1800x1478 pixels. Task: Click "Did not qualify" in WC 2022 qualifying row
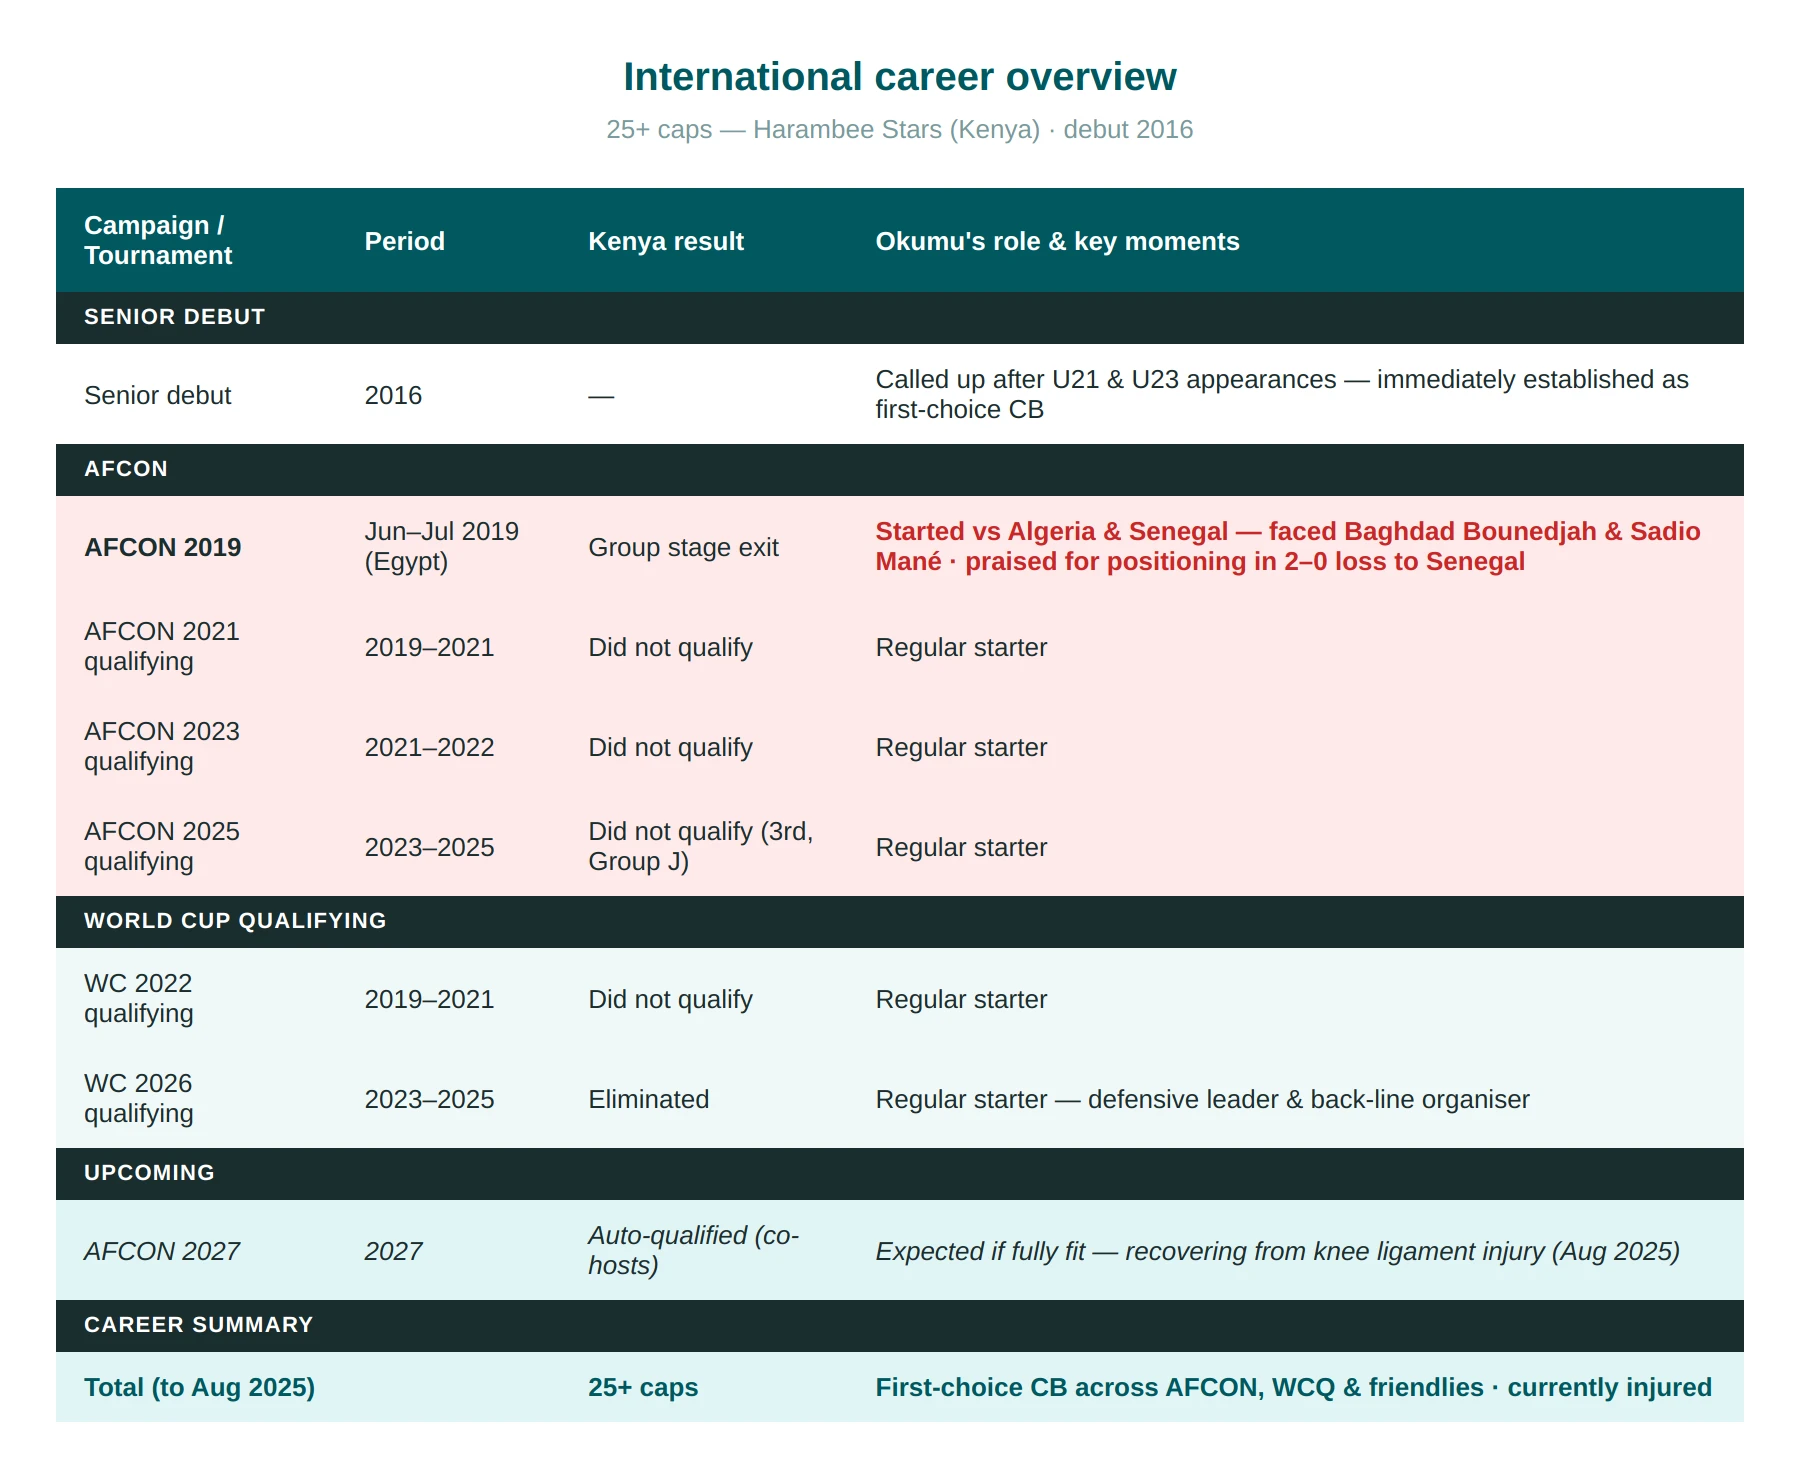click(x=670, y=999)
